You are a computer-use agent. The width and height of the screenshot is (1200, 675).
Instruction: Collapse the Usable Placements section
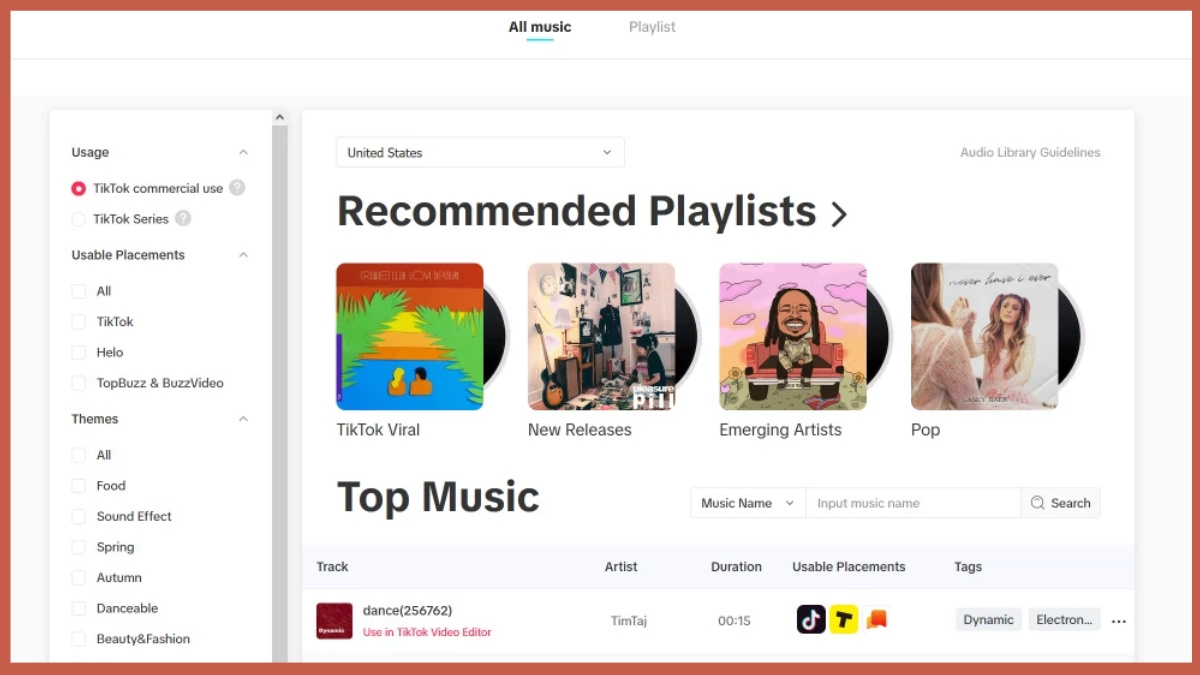[x=243, y=255]
